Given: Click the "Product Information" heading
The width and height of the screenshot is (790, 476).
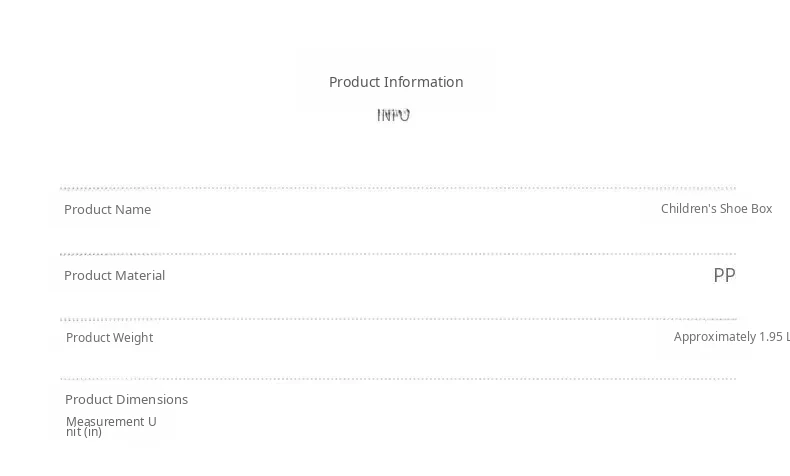Looking at the screenshot, I should [x=396, y=82].
